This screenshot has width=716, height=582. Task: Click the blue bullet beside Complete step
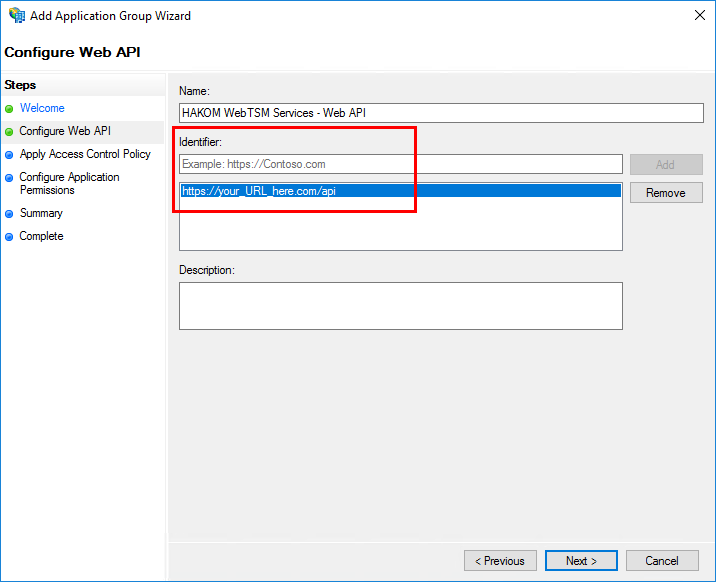[10, 237]
